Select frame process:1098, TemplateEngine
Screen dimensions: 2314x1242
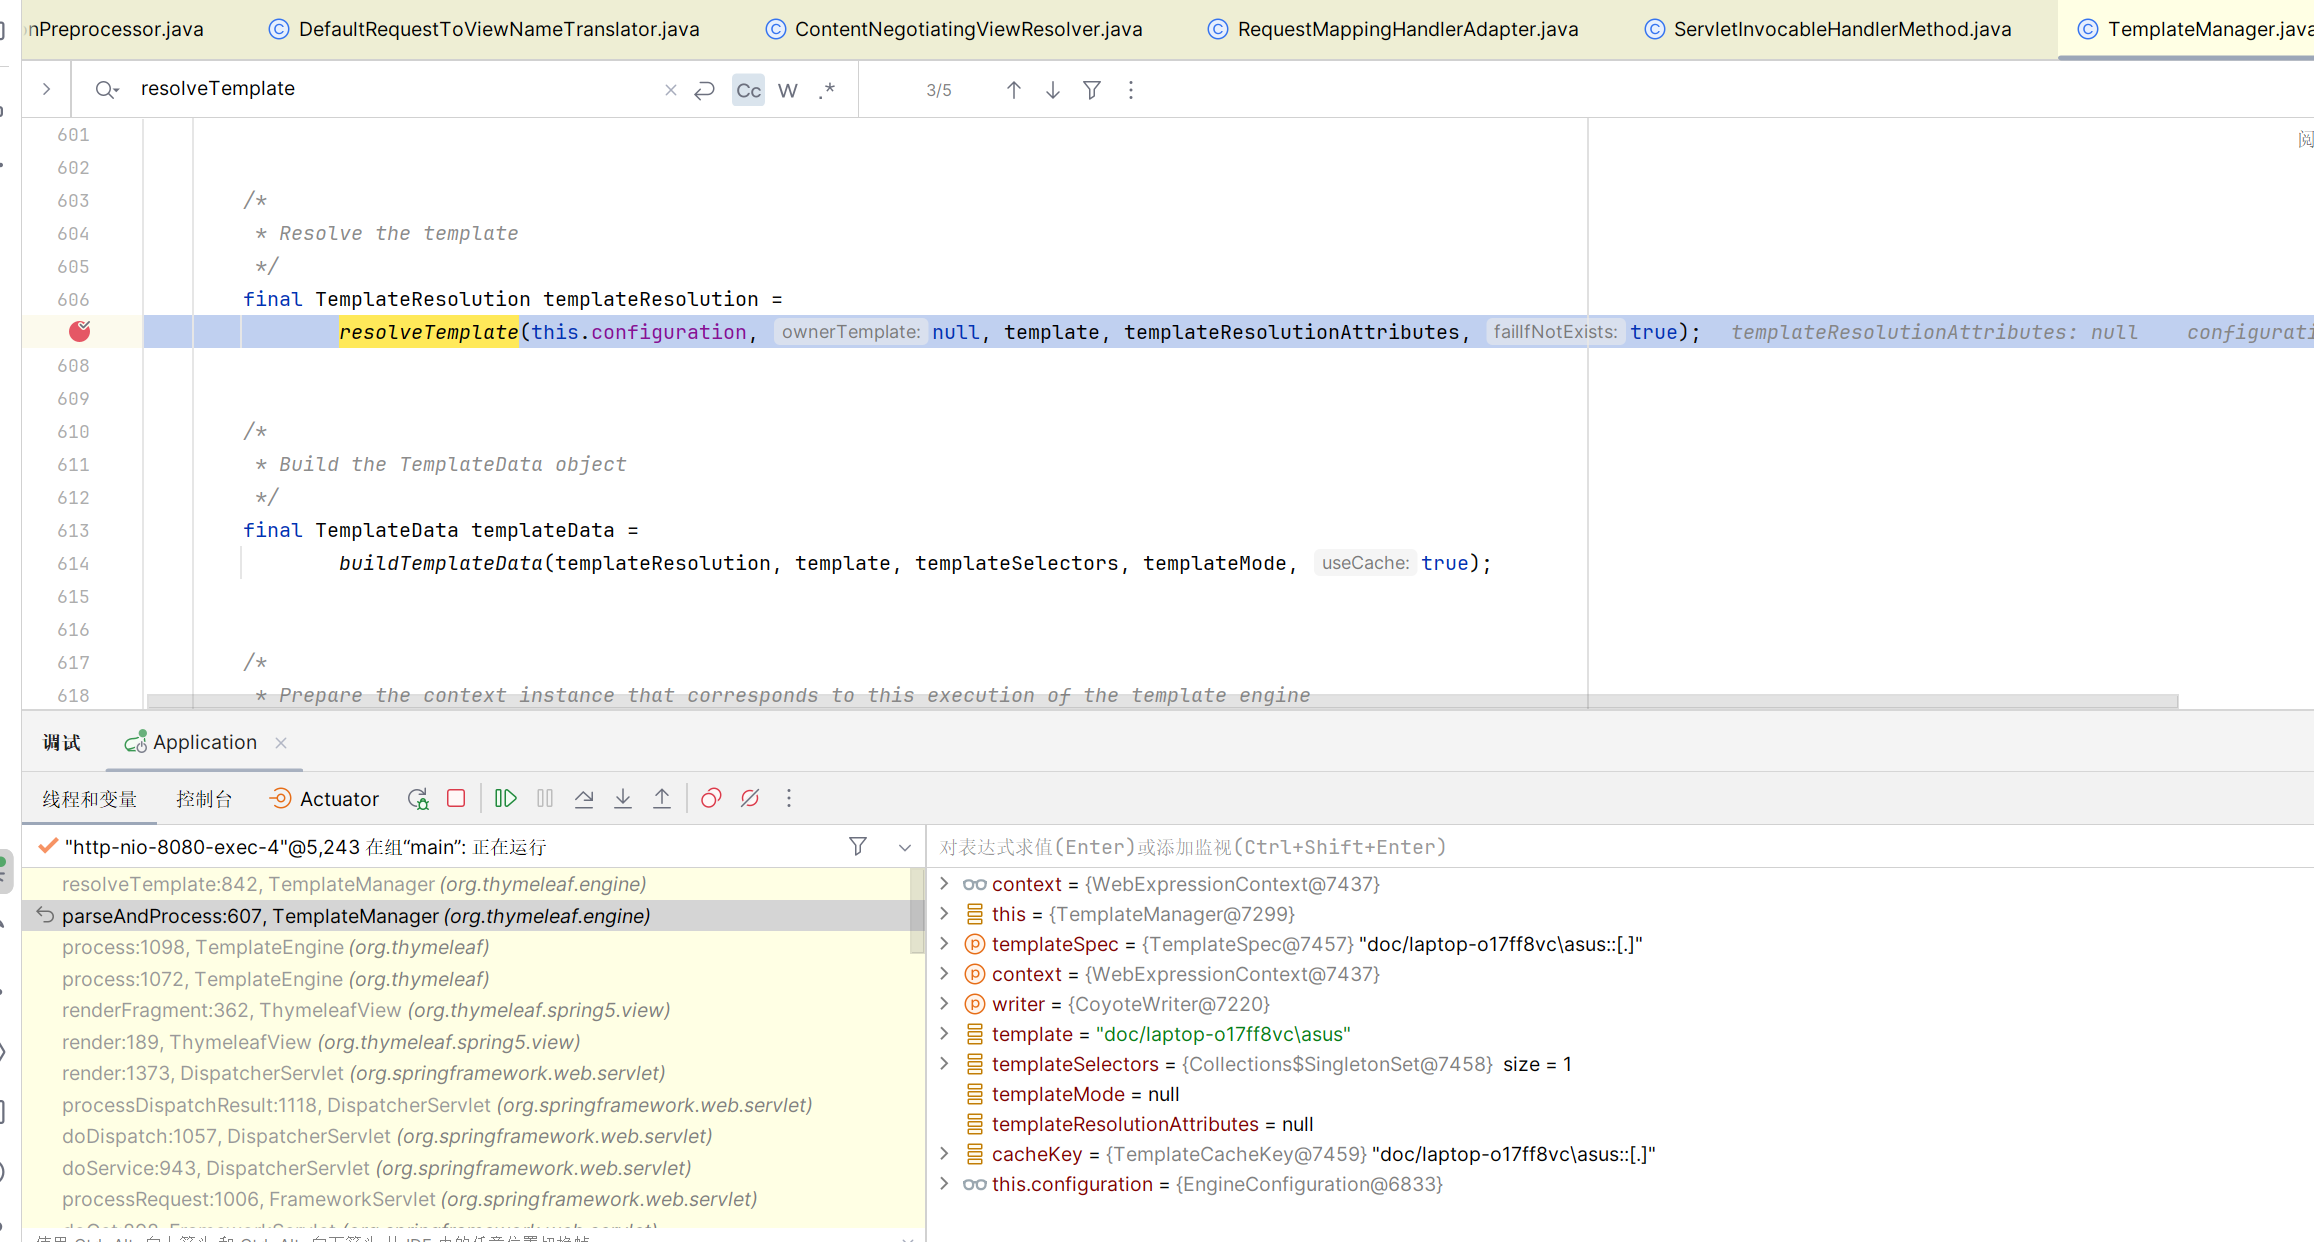[468, 947]
